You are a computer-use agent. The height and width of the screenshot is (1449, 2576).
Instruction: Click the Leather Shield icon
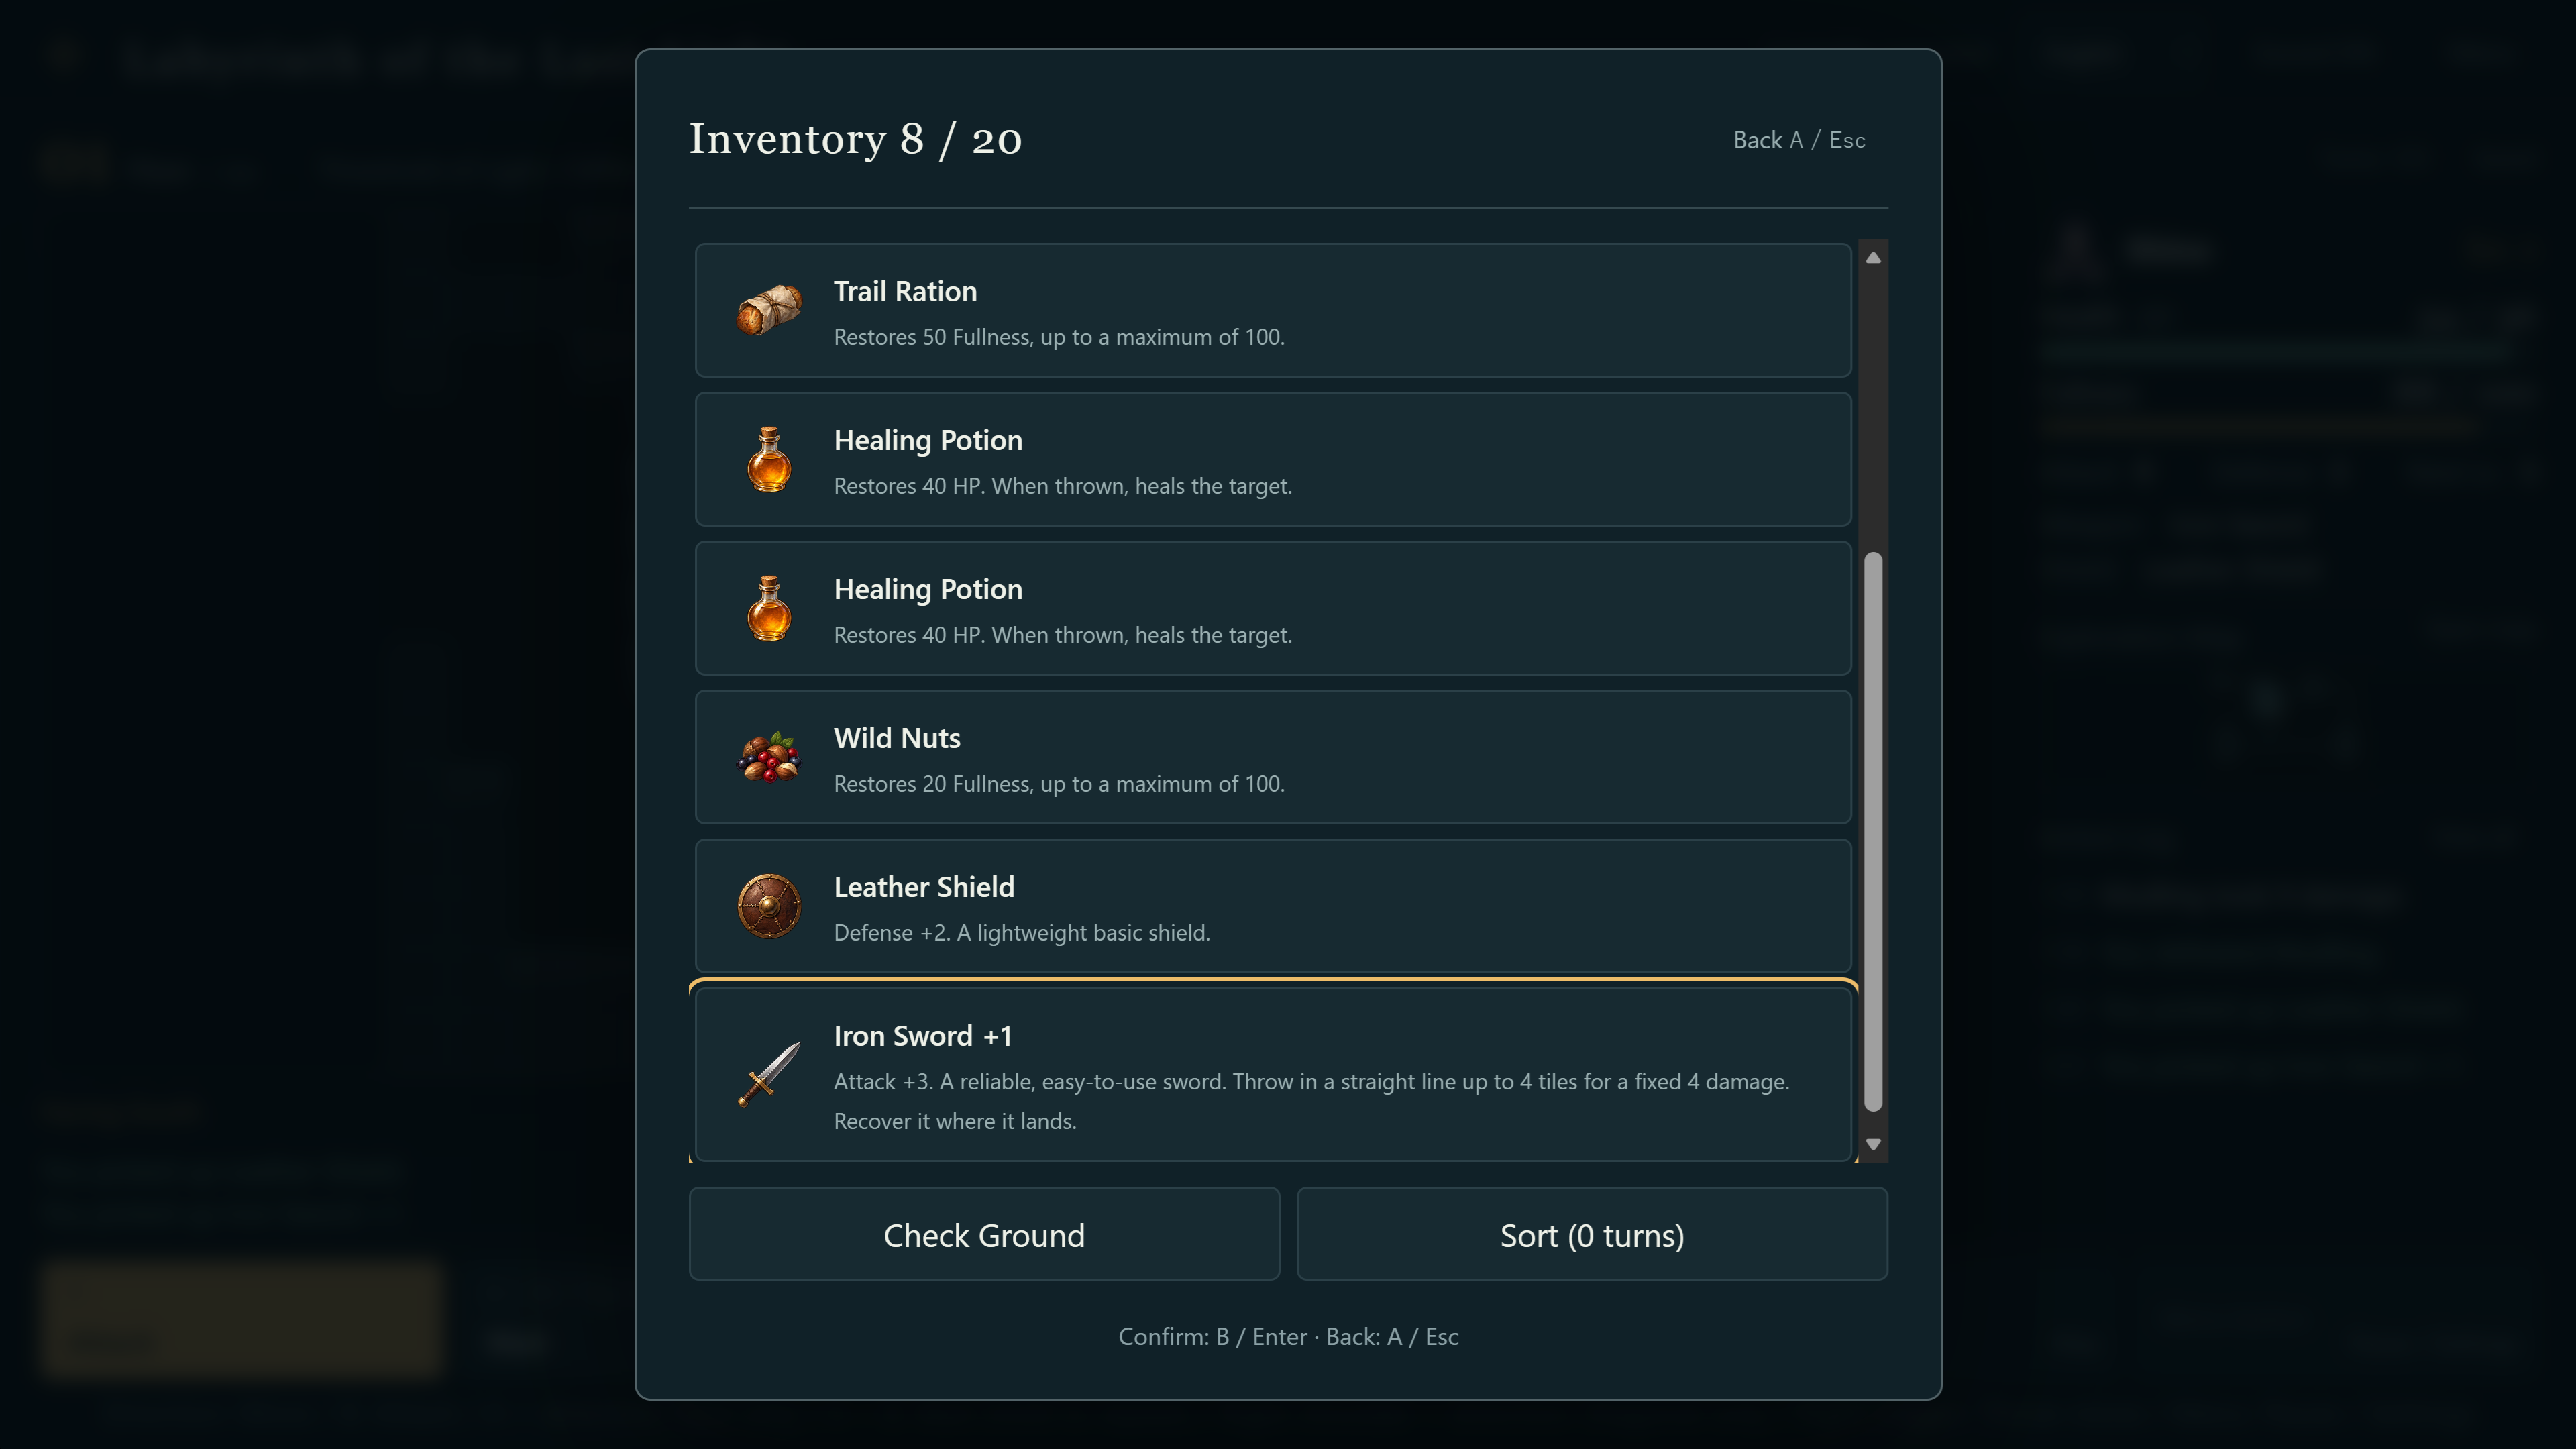769,906
